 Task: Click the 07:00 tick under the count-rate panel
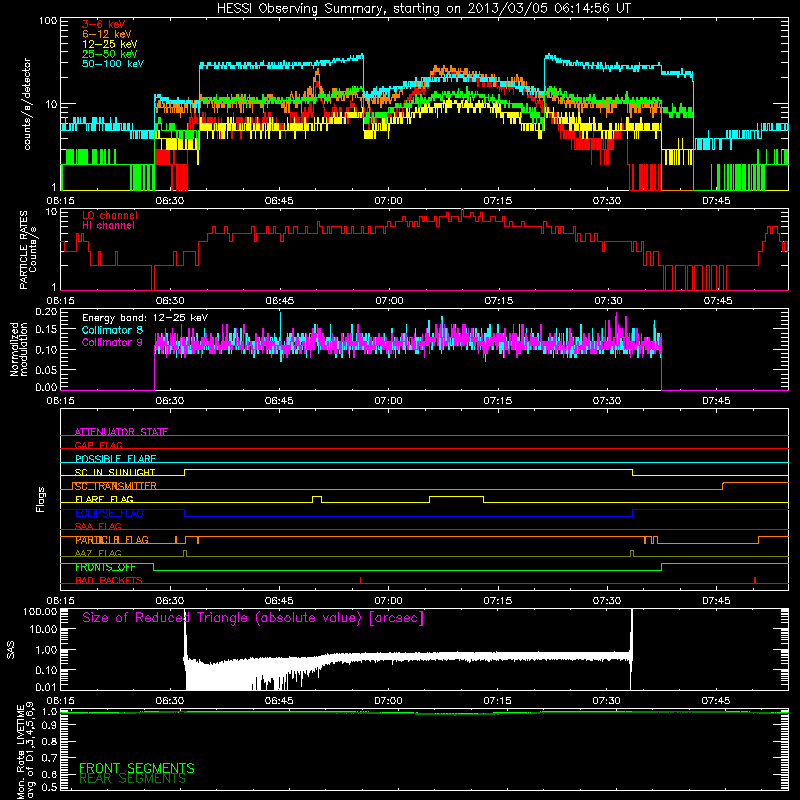point(388,201)
